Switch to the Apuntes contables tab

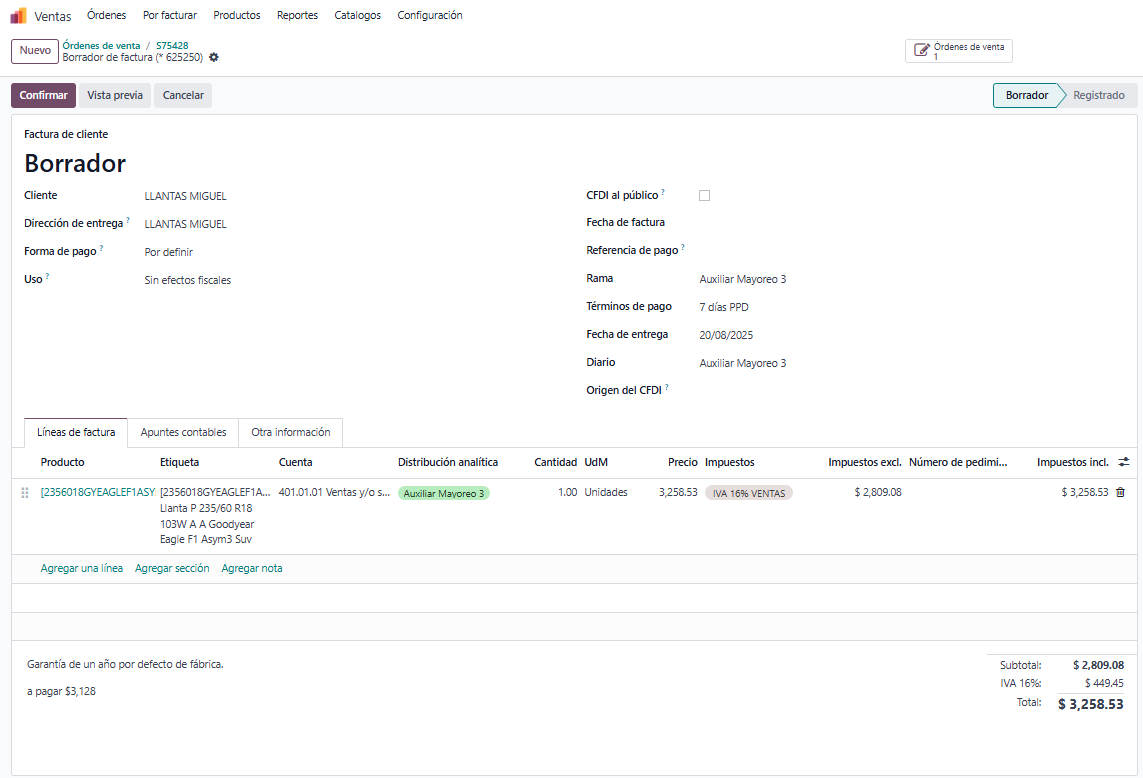183,432
